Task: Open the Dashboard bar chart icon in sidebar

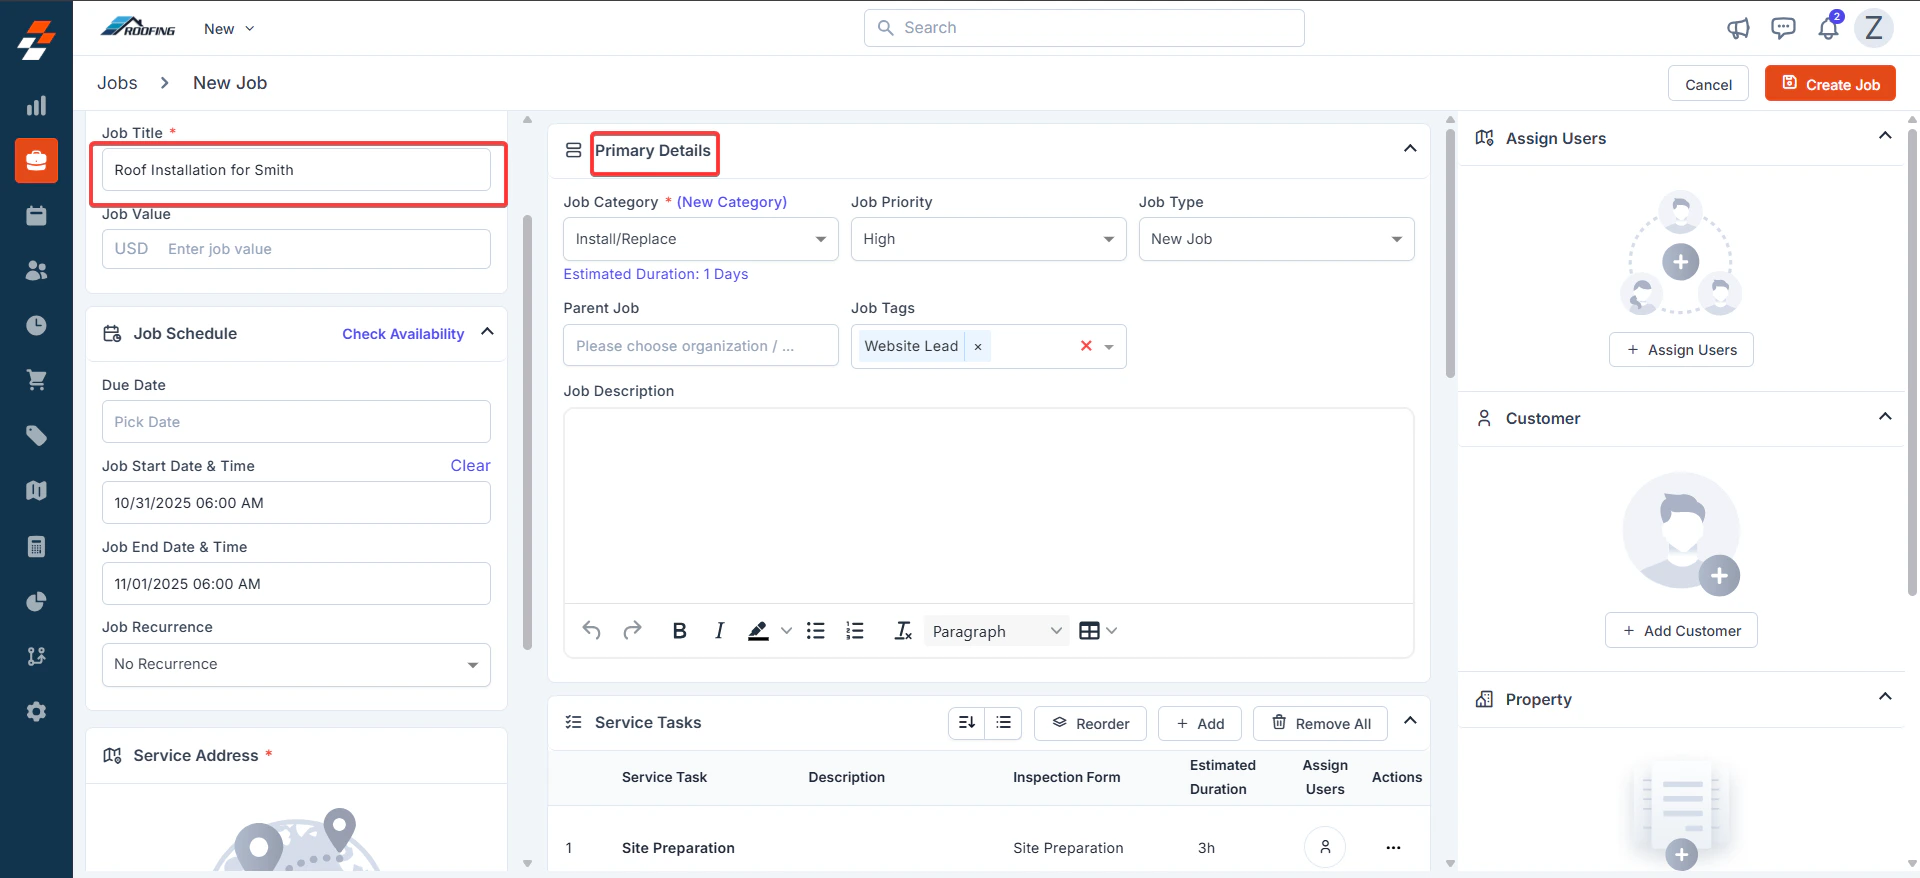Action: pos(36,106)
